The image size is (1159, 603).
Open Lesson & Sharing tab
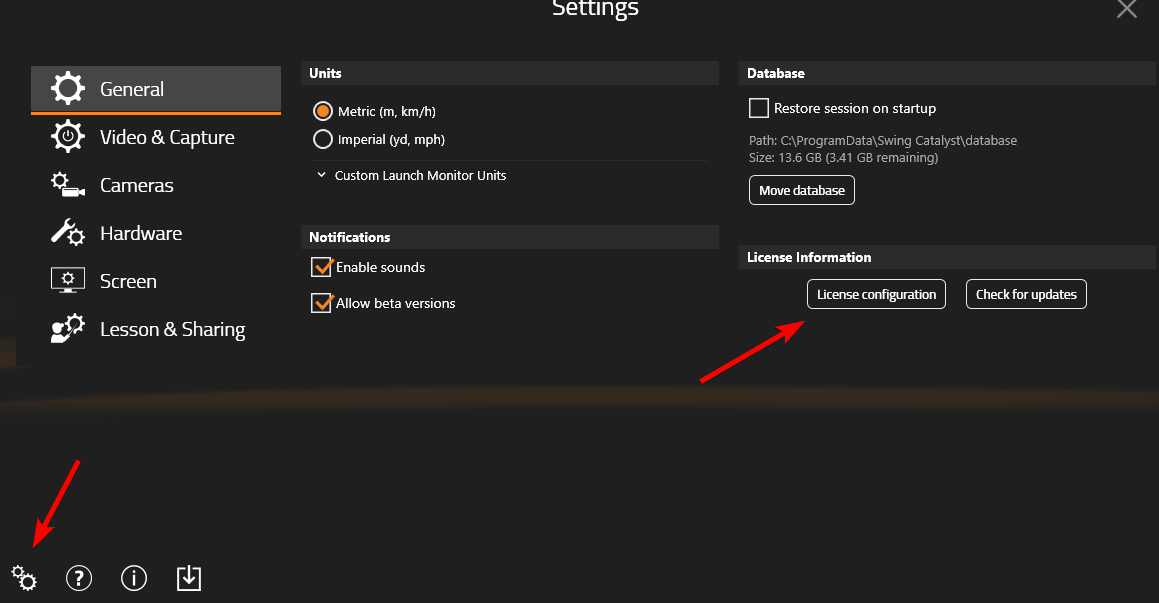click(x=156, y=330)
